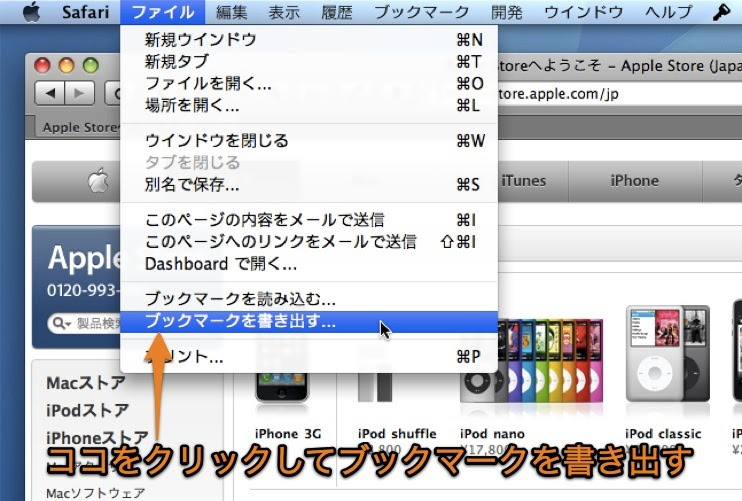This screenshot has height=501, width=742.
Task: Click the iPod classic product image
Action: 668,354
